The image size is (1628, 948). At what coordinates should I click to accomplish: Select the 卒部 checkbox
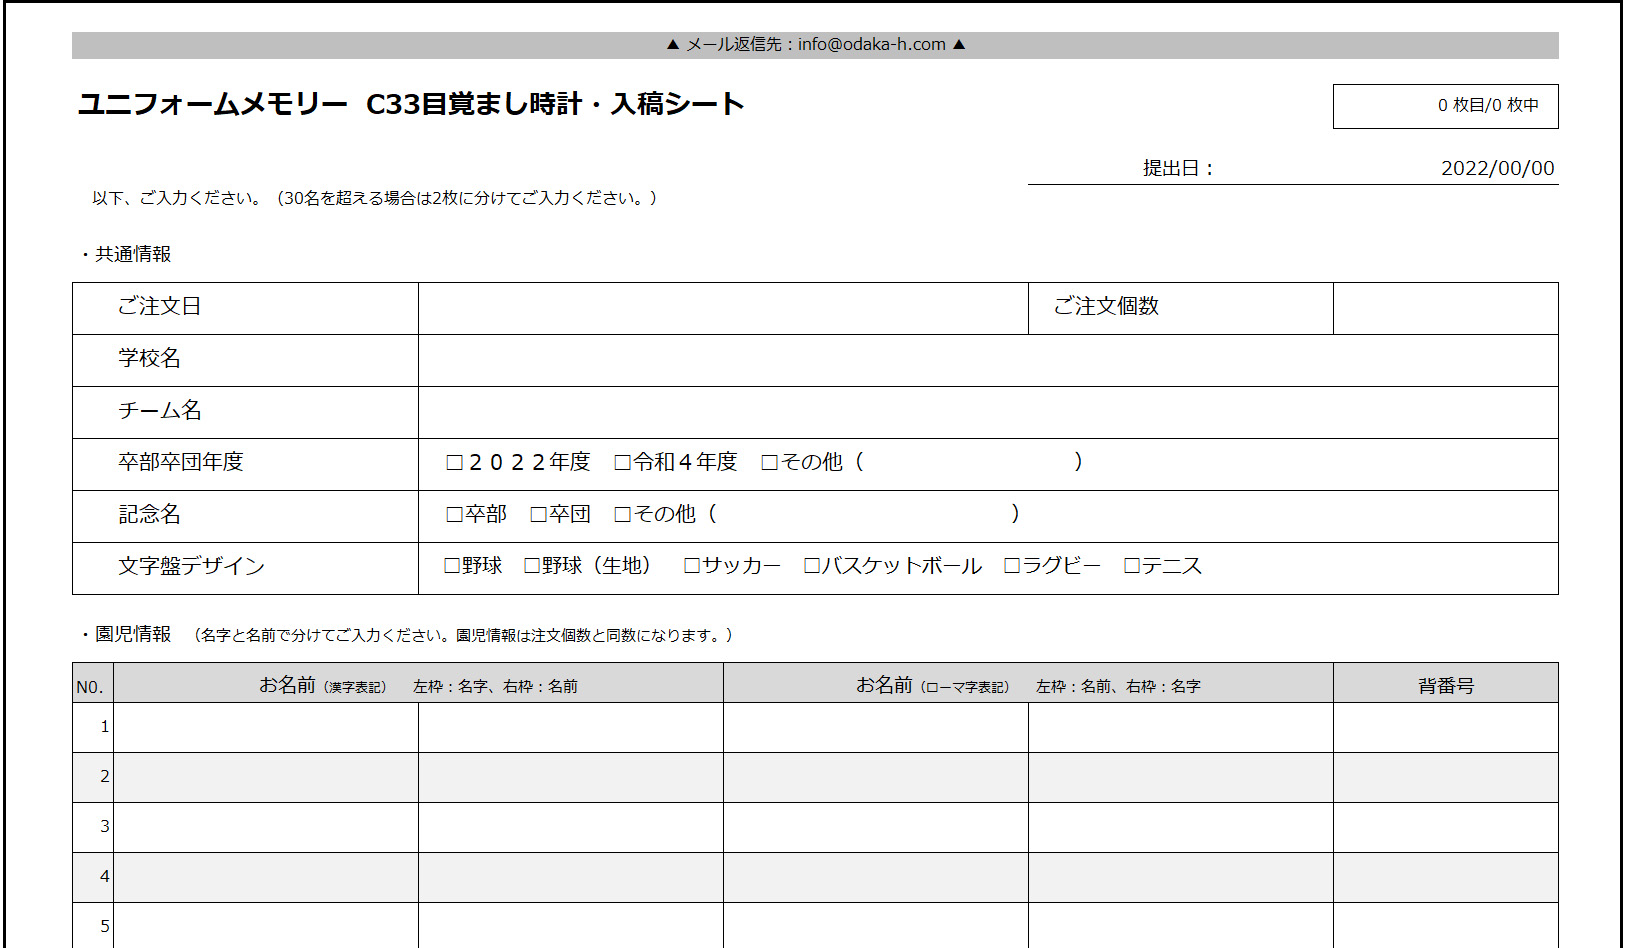coord(455,514)
